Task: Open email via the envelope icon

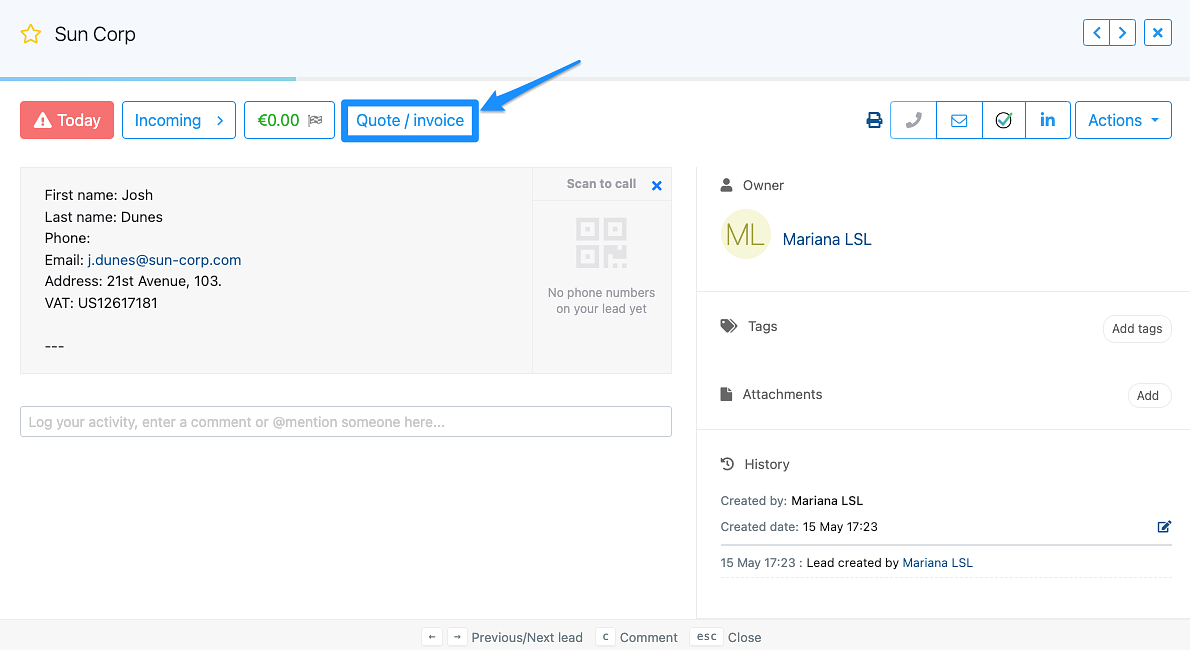Action: coord(958,119)
